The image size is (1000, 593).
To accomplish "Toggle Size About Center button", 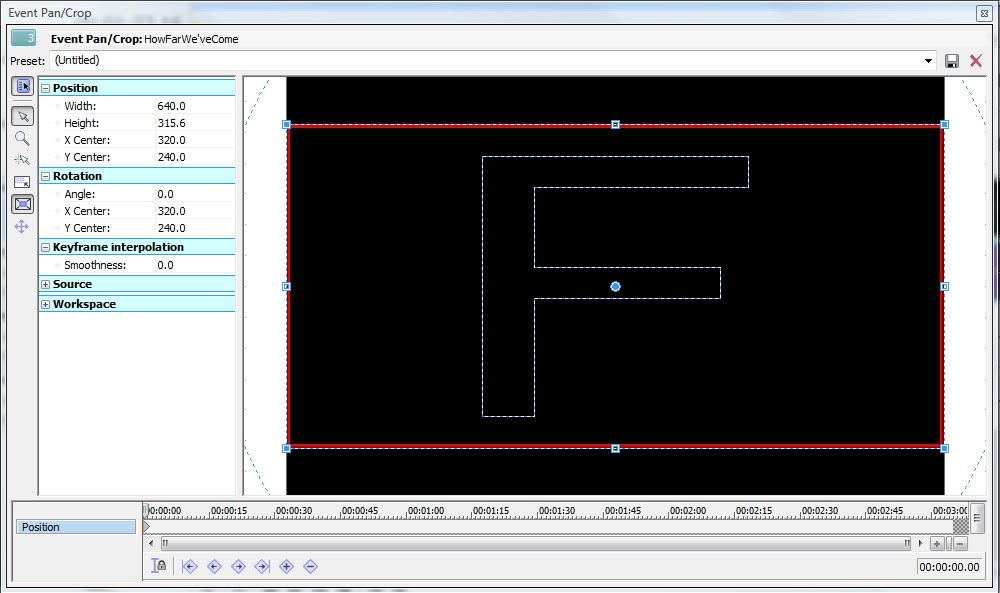I will 23,204.
